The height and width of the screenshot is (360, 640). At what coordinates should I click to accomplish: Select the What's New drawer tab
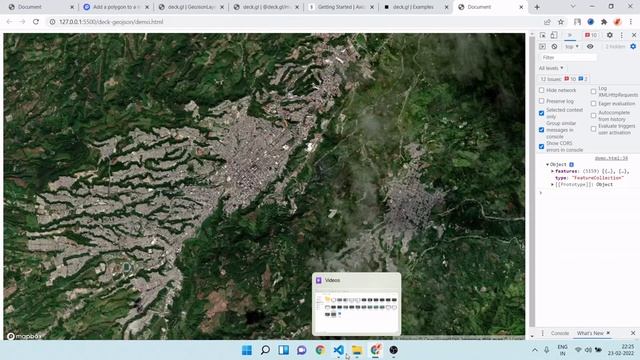(590, 333)
